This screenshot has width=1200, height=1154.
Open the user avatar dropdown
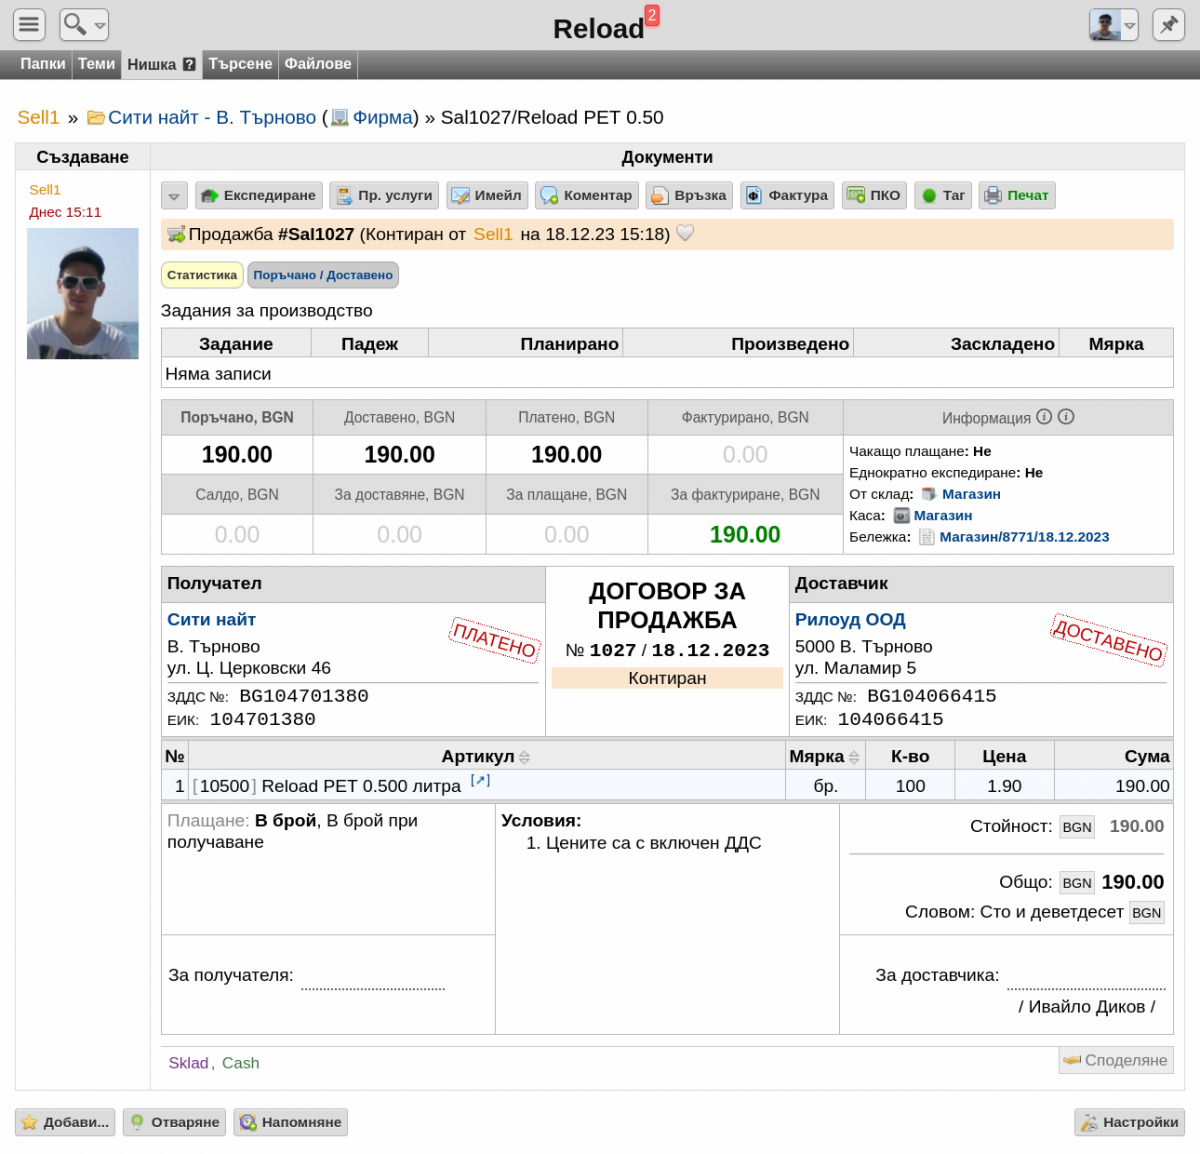pos(1130,25)
